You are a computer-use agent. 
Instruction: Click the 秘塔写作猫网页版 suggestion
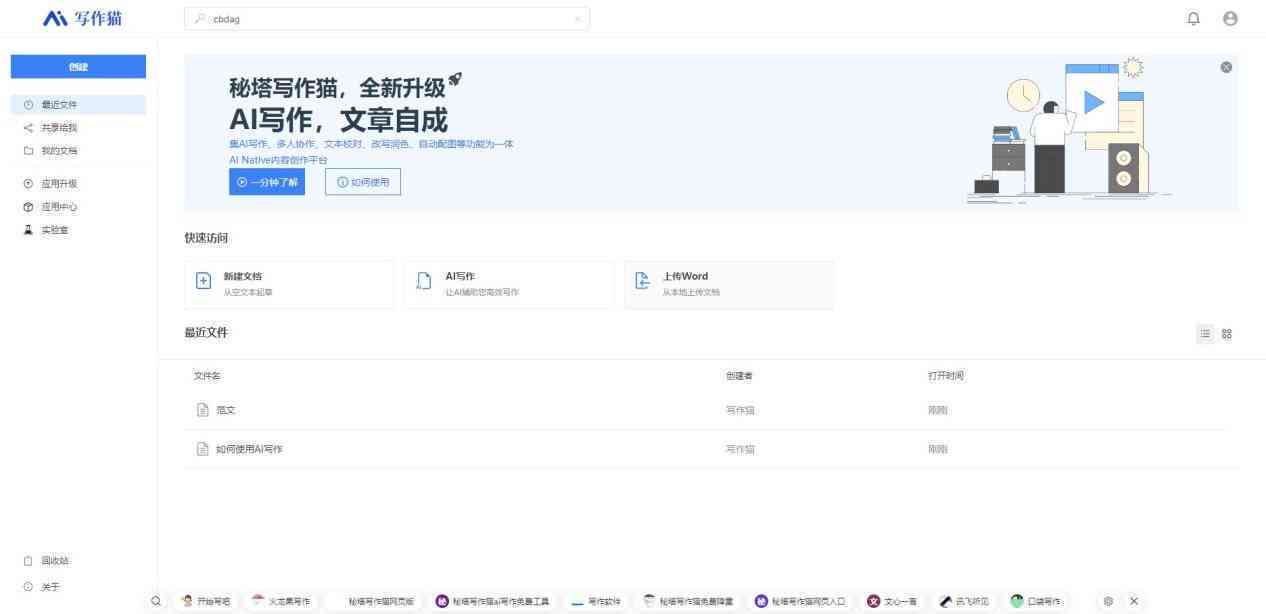click(x=374, y=601)
